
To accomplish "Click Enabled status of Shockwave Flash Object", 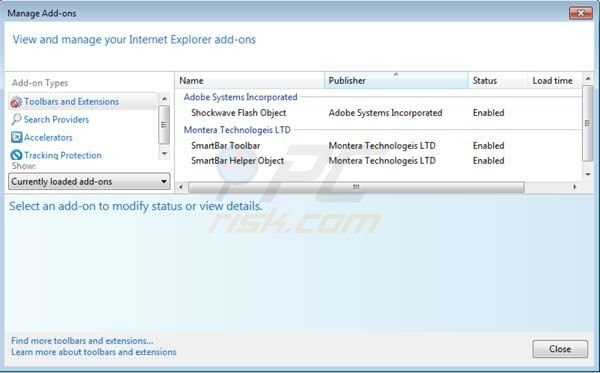I will coord(488,113).
